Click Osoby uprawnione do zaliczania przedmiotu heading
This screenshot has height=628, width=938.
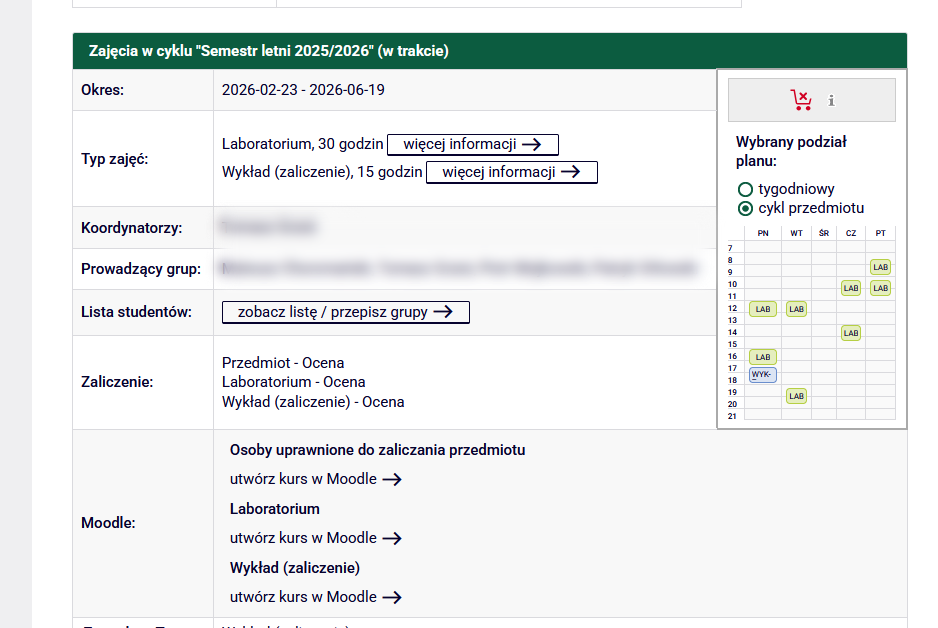pyautogui.click(x=377, y=450)
